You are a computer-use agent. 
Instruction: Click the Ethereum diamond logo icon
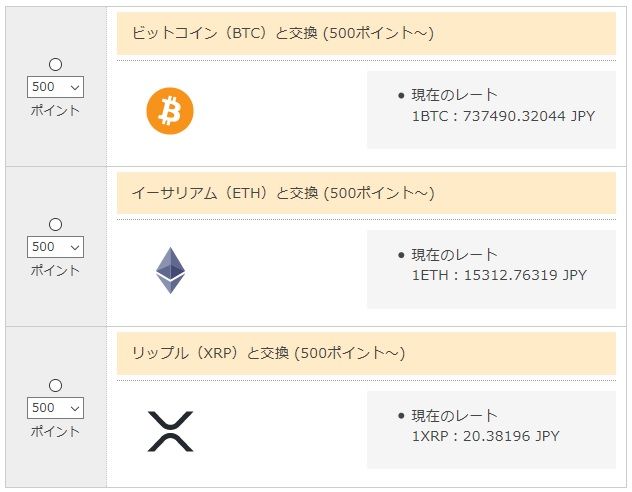(x=170, y=271)
